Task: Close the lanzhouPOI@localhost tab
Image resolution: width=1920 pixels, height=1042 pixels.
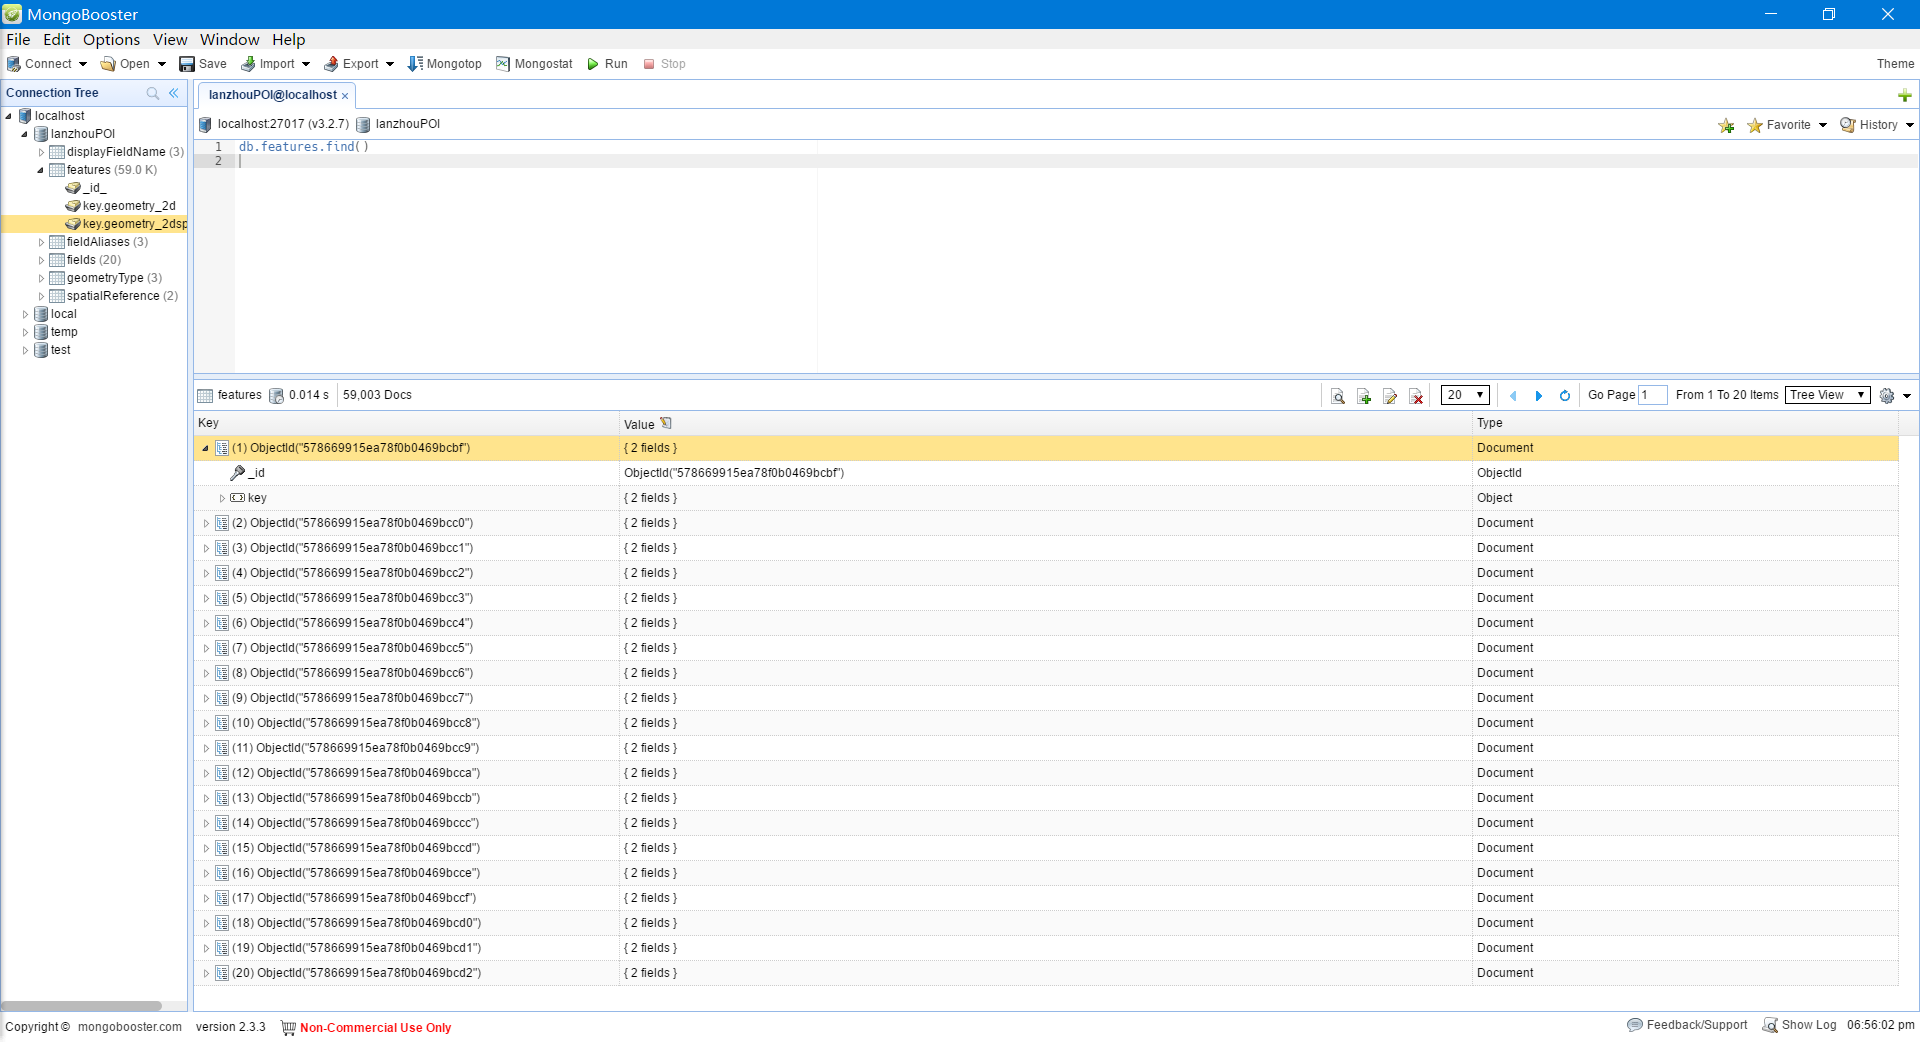Action: tap(345, 96)
